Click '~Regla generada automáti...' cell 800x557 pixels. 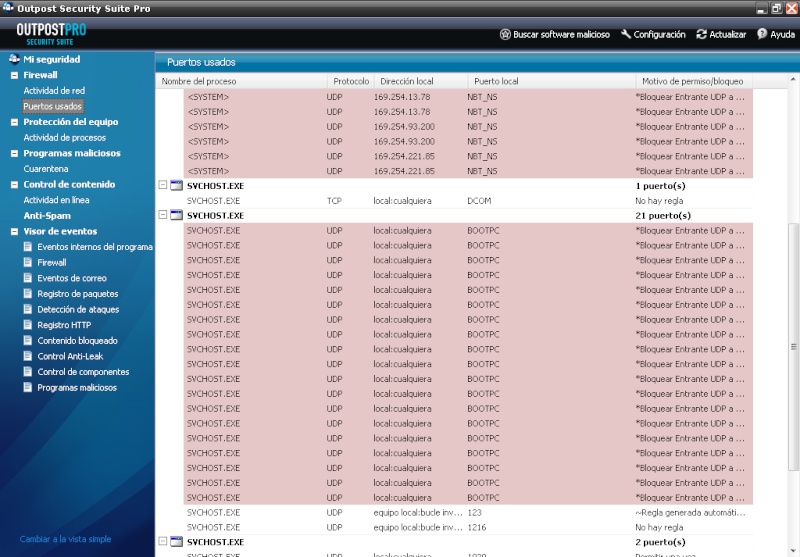tap(690, 512)
